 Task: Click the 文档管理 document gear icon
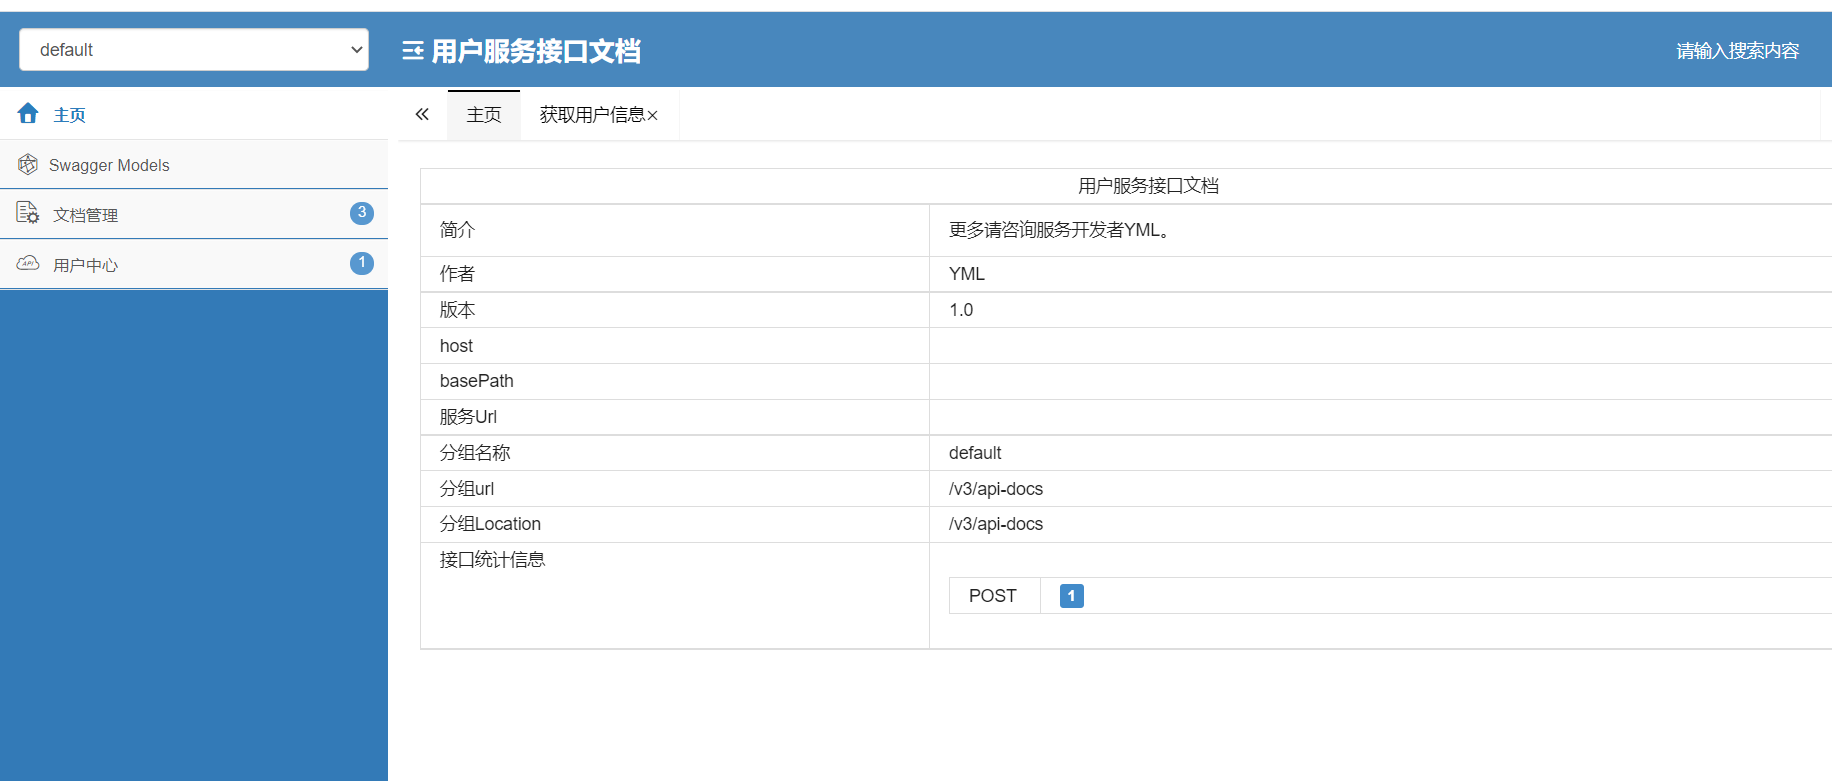28,213
